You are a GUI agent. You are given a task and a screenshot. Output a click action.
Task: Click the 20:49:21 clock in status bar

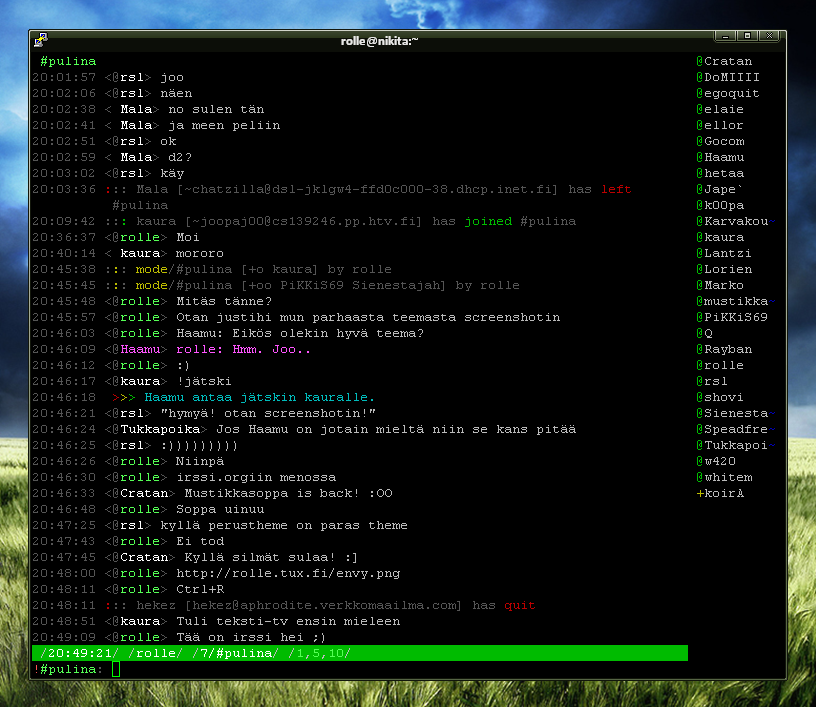pos(80,653)
